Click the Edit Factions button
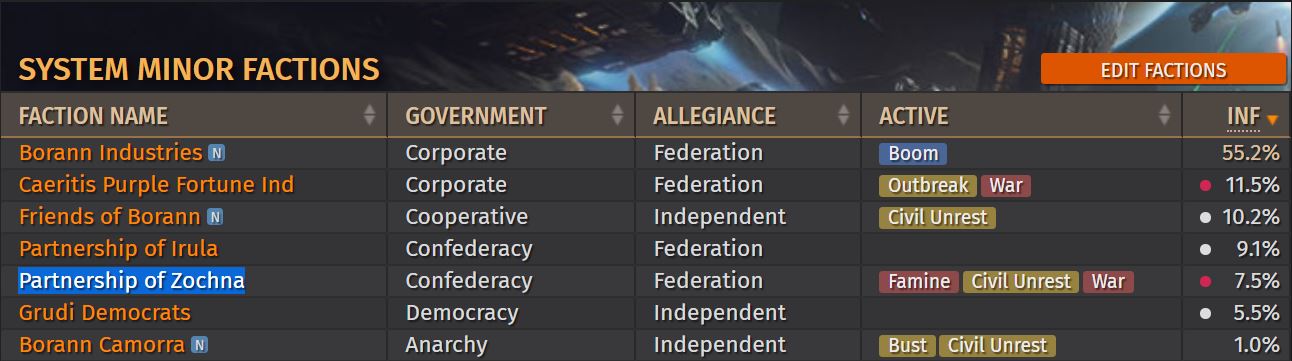Image resolution: width=1292 pixels, height=361 pixels. [x=1163, y=70]
